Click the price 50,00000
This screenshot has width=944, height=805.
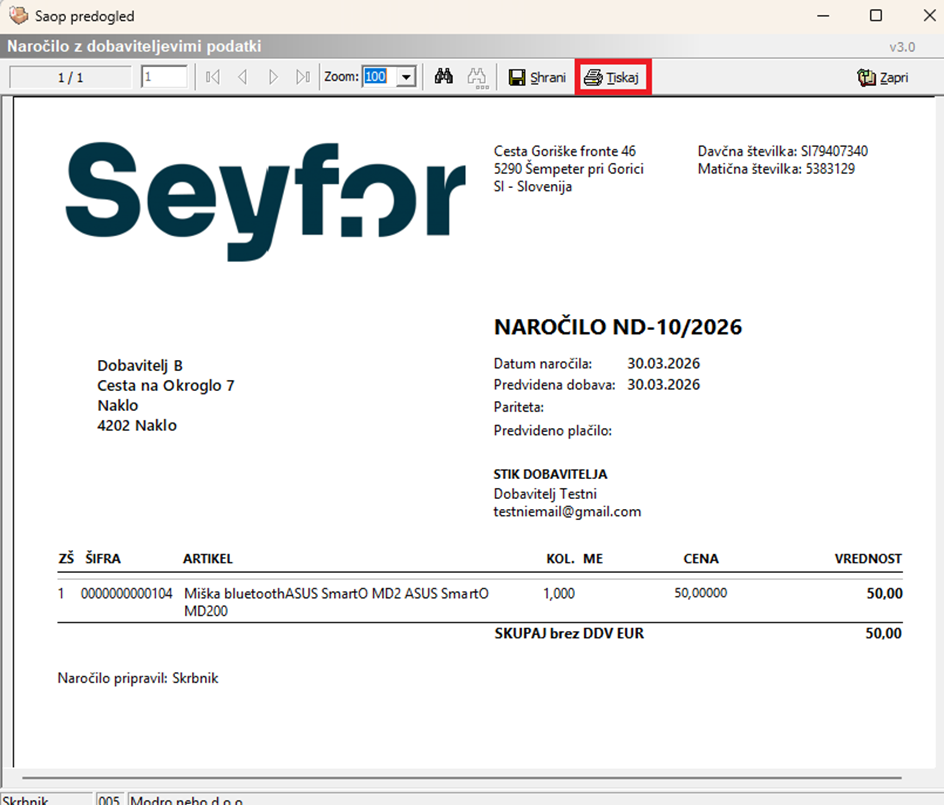point(700,593)
